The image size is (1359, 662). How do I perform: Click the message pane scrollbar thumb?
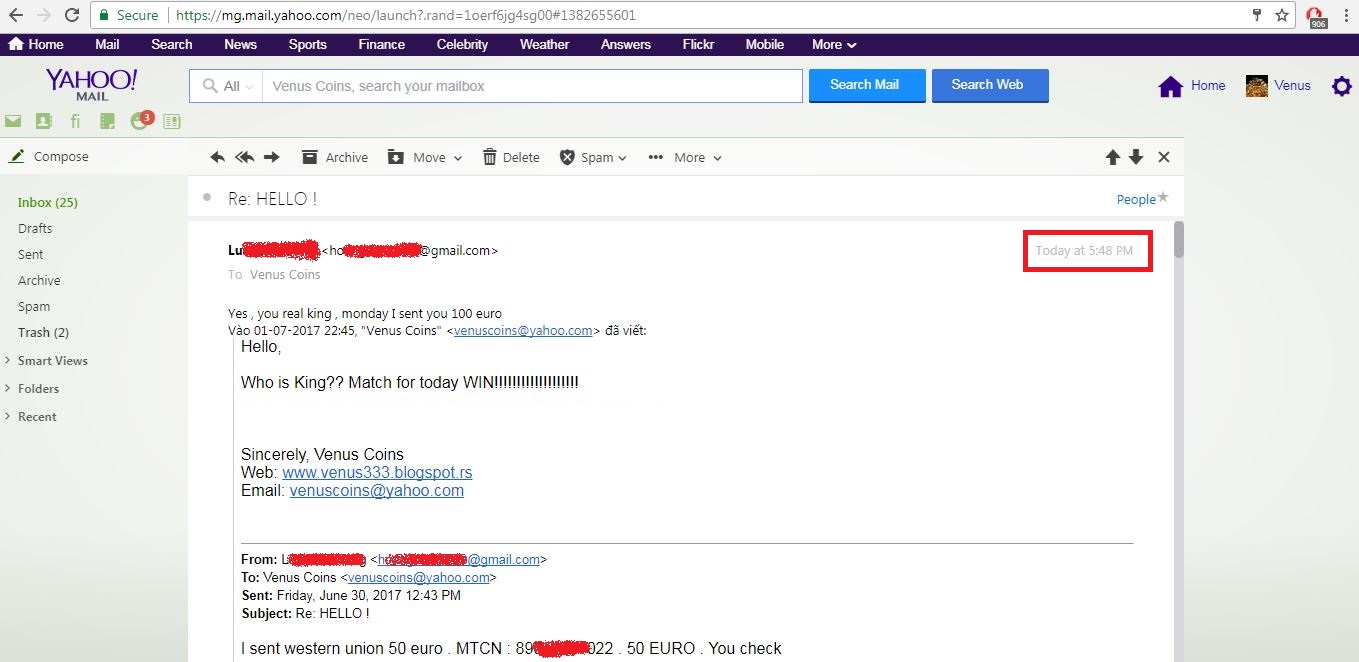click(x=1179, y=239)
